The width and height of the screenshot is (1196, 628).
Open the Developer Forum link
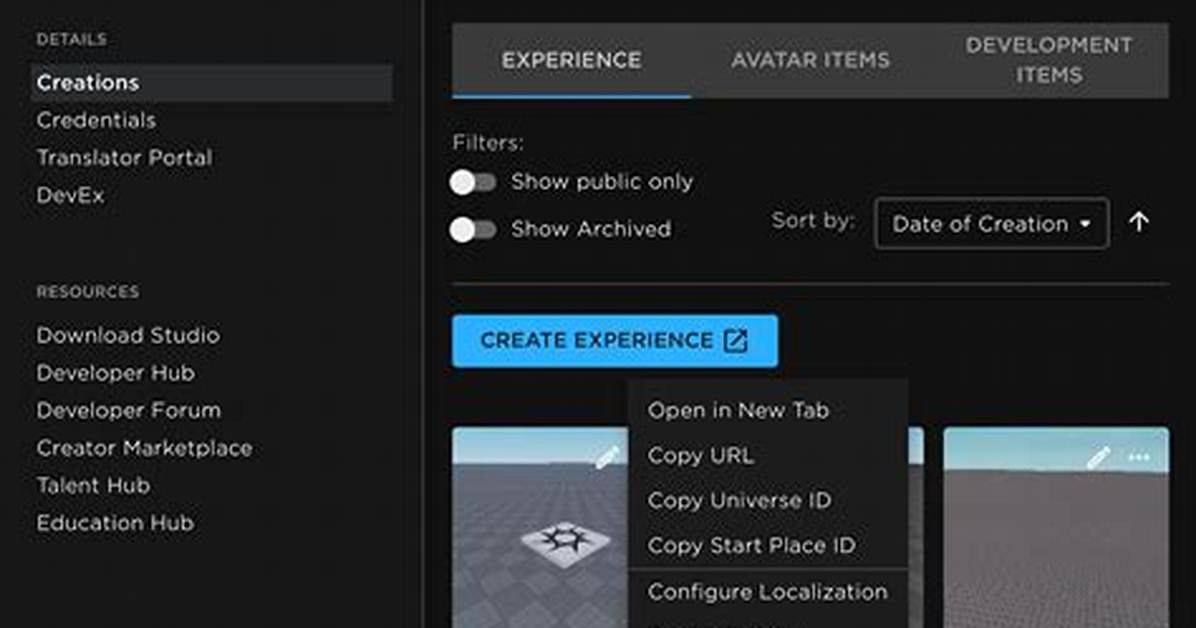click(129, 410)
